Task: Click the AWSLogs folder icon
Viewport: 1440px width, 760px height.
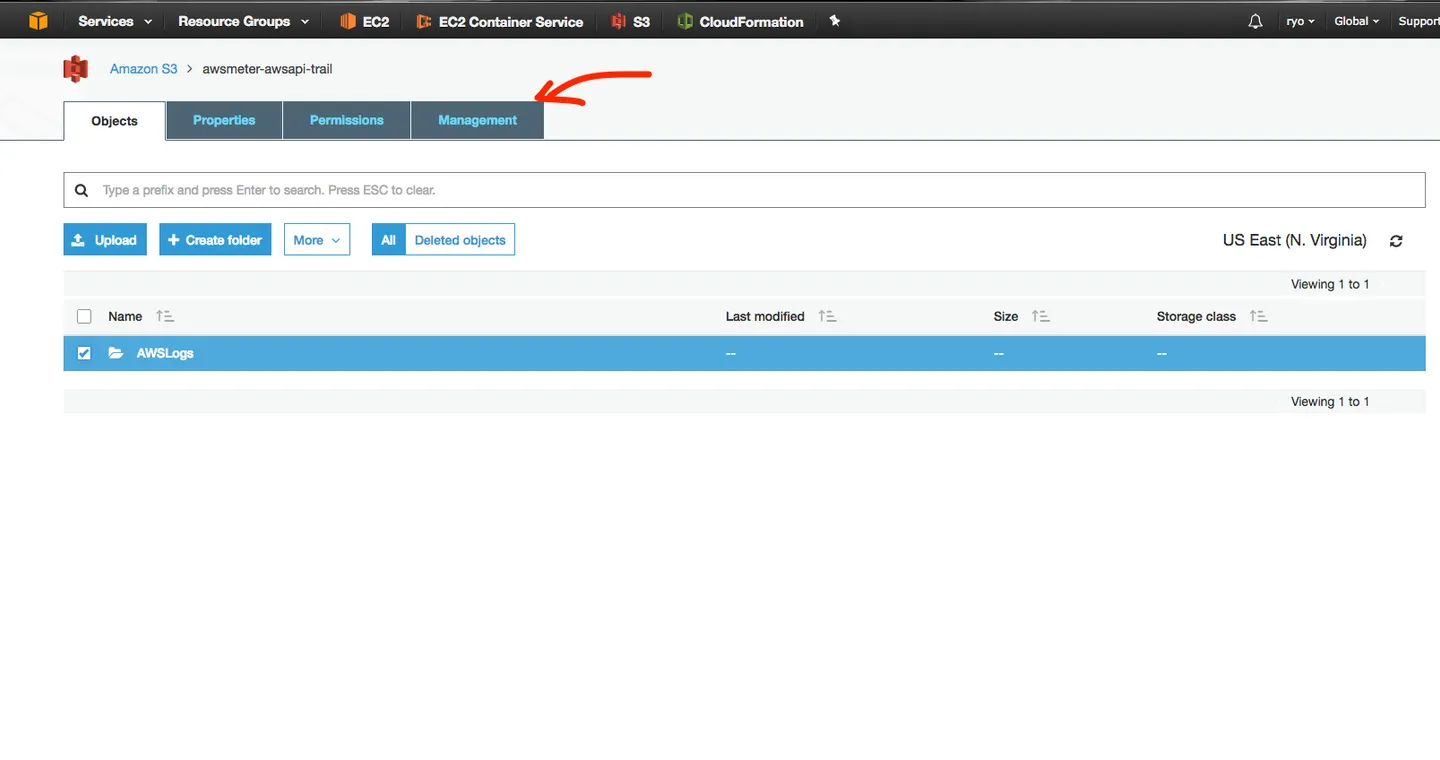Action: tap(116, 353)
